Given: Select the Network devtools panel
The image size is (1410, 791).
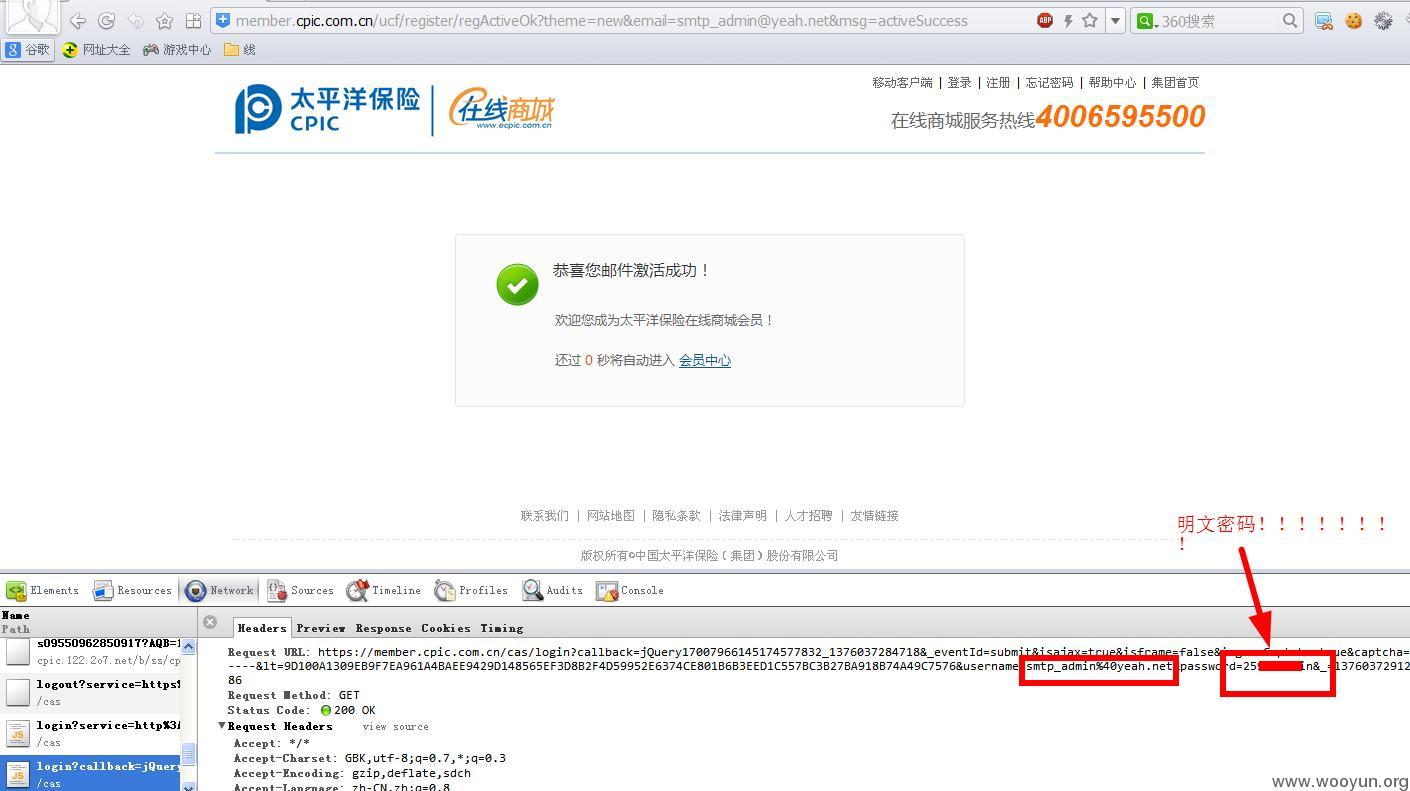Looking at the screenshot, I should click(x=220, y=590).
